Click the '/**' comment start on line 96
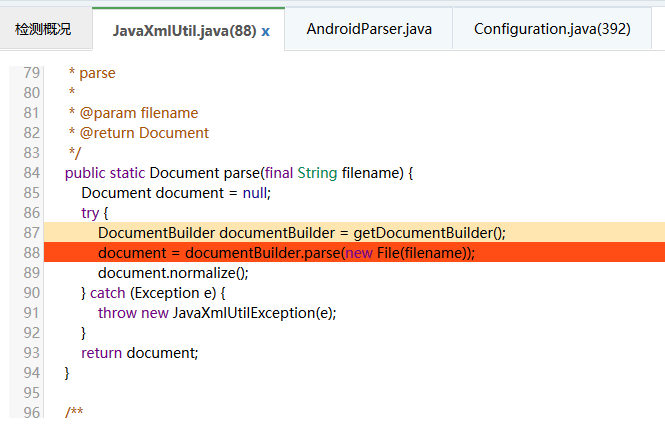 coord(74,412)
